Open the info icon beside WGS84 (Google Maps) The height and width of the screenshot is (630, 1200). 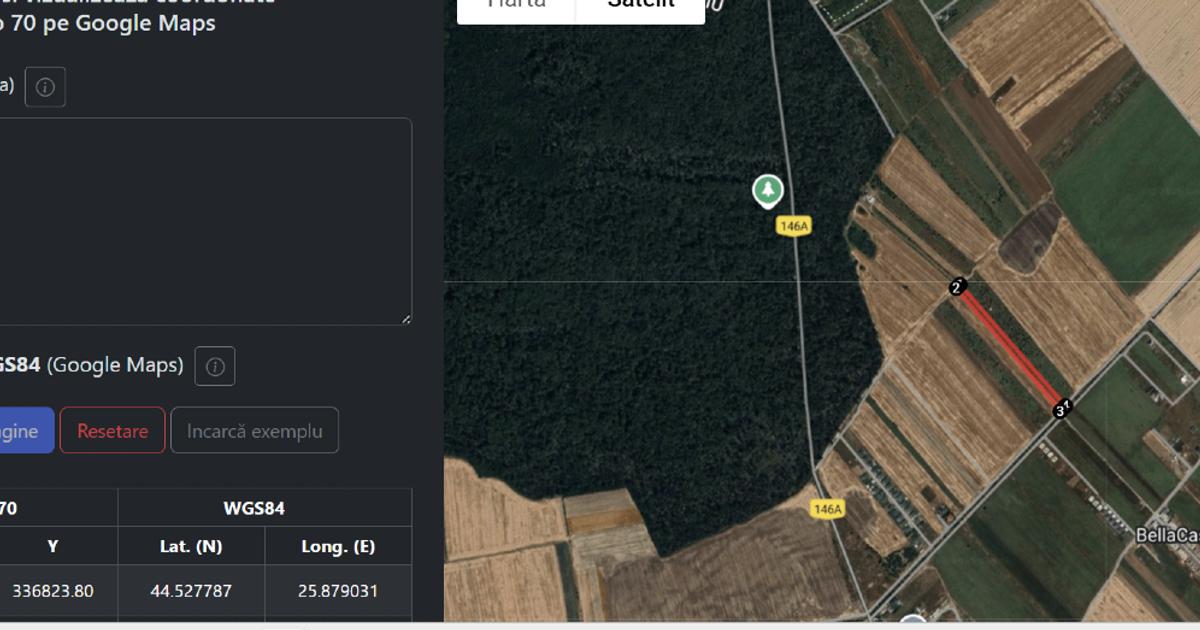click(x=214, y=366)
